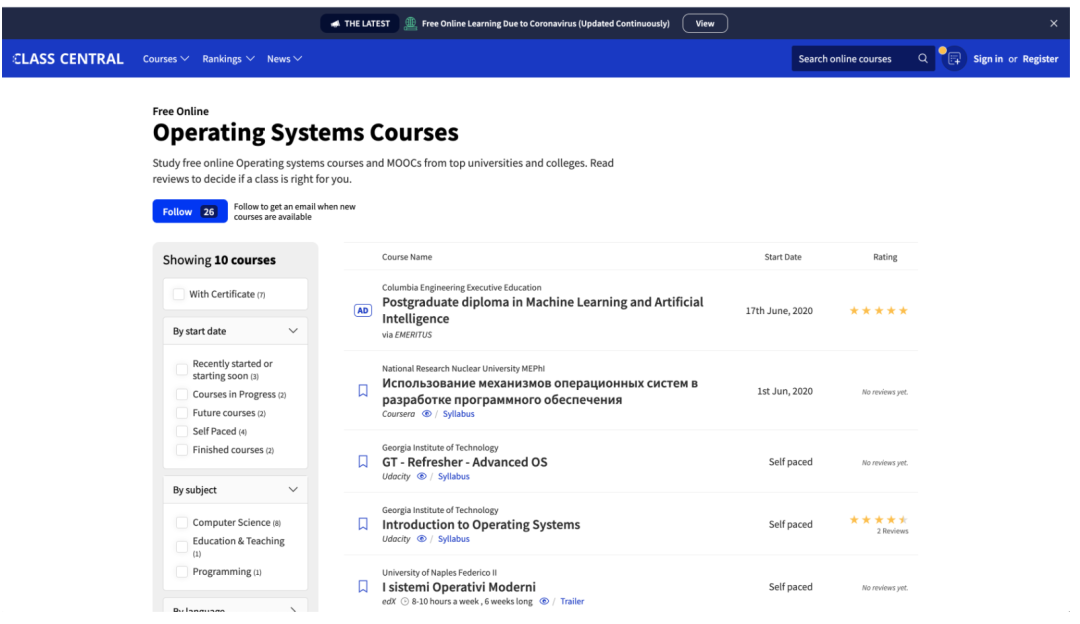Check Recently started or starting soon
The height and width of the screenshot is (624, 1080).
tap(182, 370)
